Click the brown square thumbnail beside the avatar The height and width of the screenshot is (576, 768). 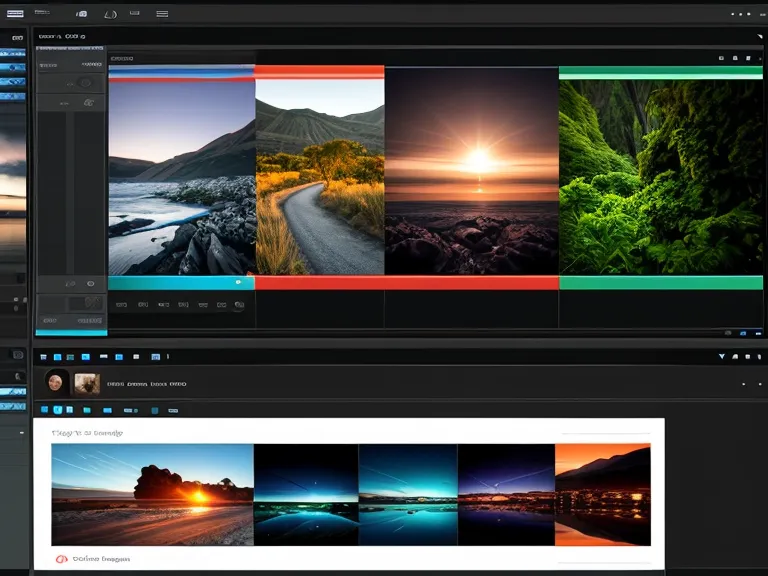click(x=87, y=384)
